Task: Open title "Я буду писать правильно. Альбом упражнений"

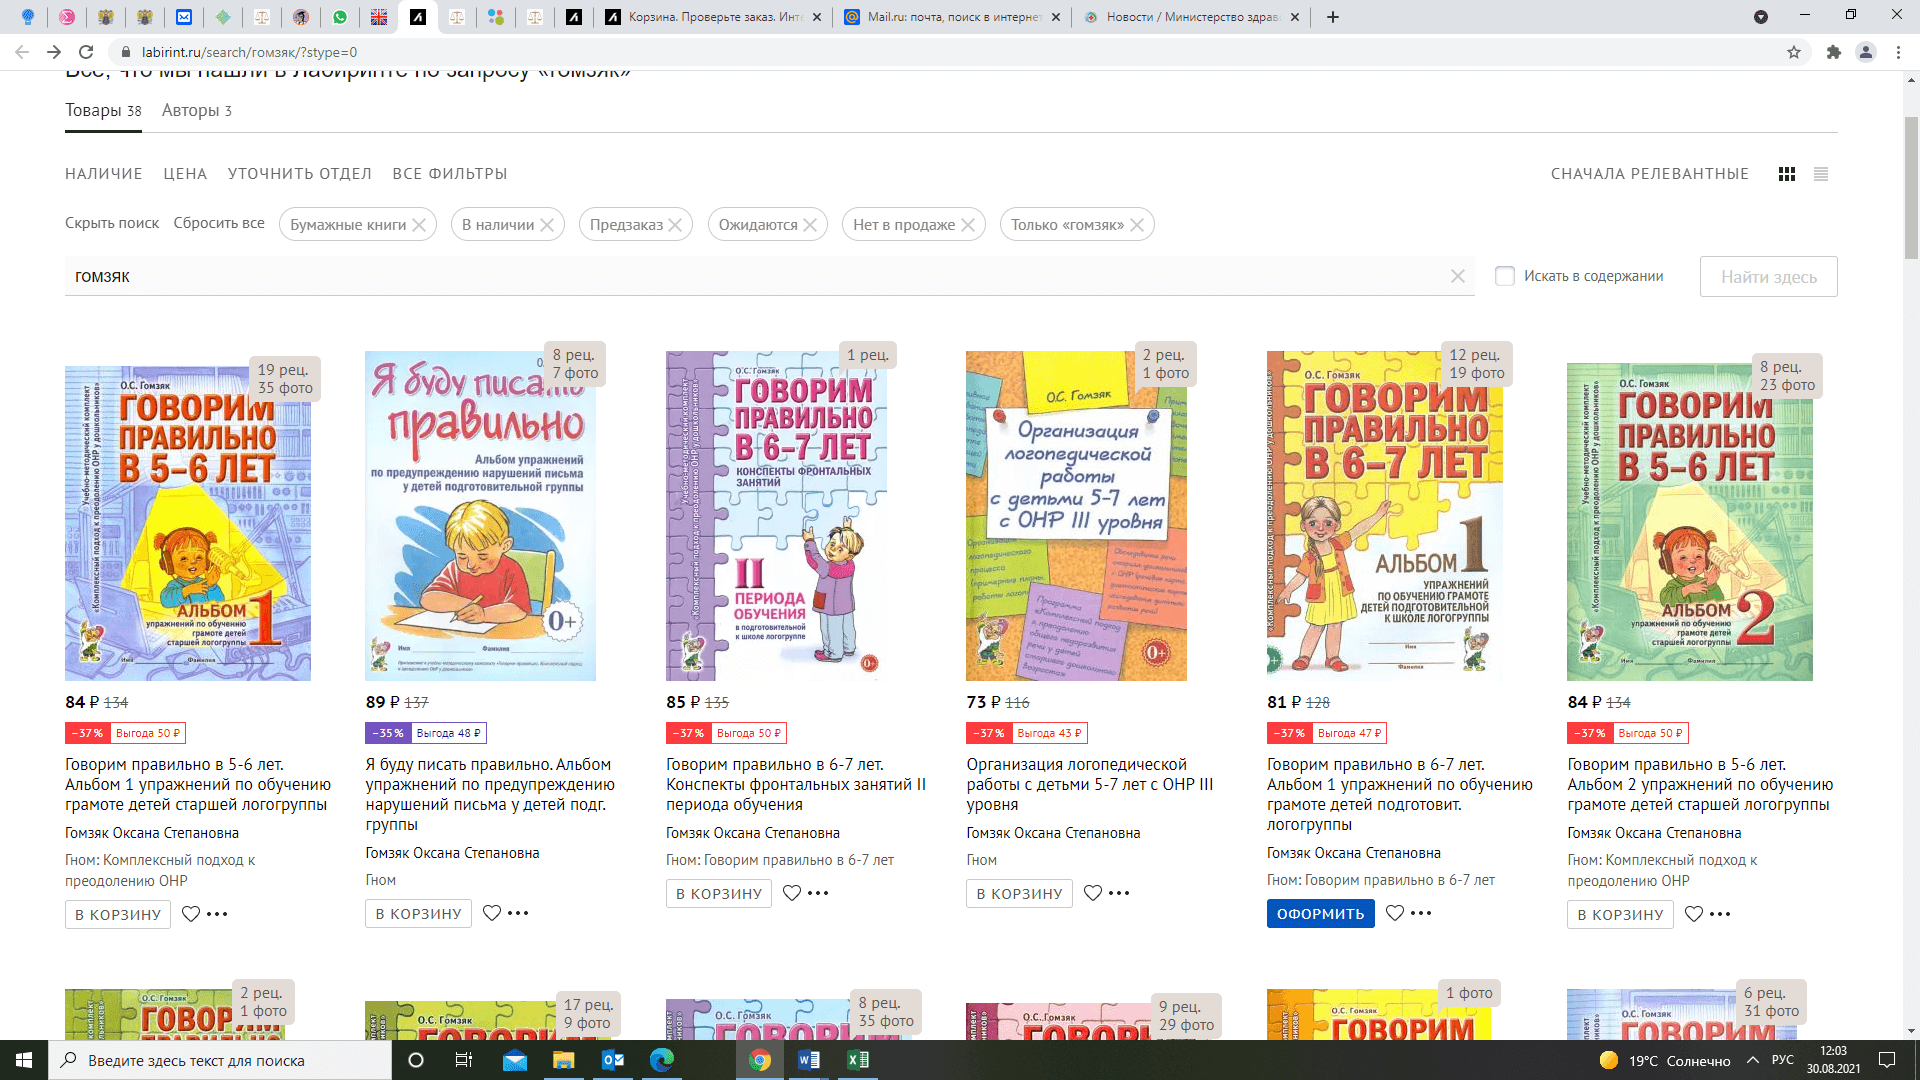Action: (x=490, y=794)
